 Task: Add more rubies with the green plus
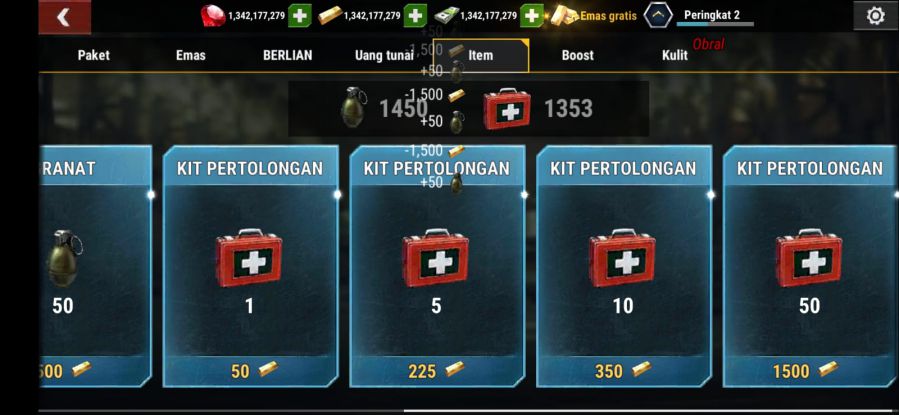pyautogui.click(x=299, y=15)
